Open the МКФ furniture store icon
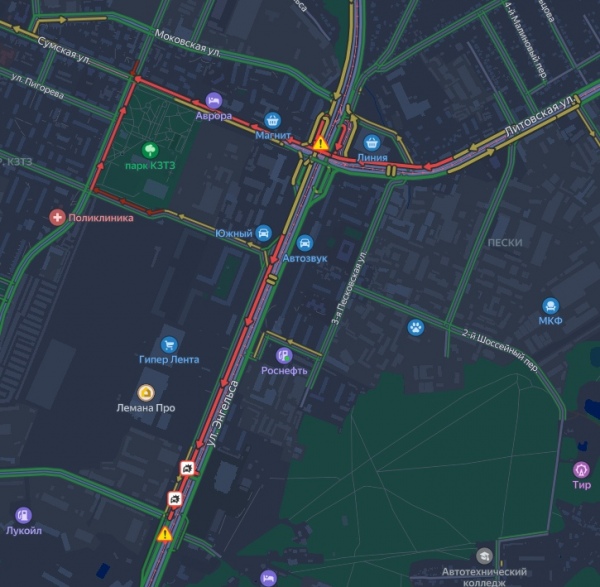The width and height of the screenshot is (600, 587). pos(551,306)
